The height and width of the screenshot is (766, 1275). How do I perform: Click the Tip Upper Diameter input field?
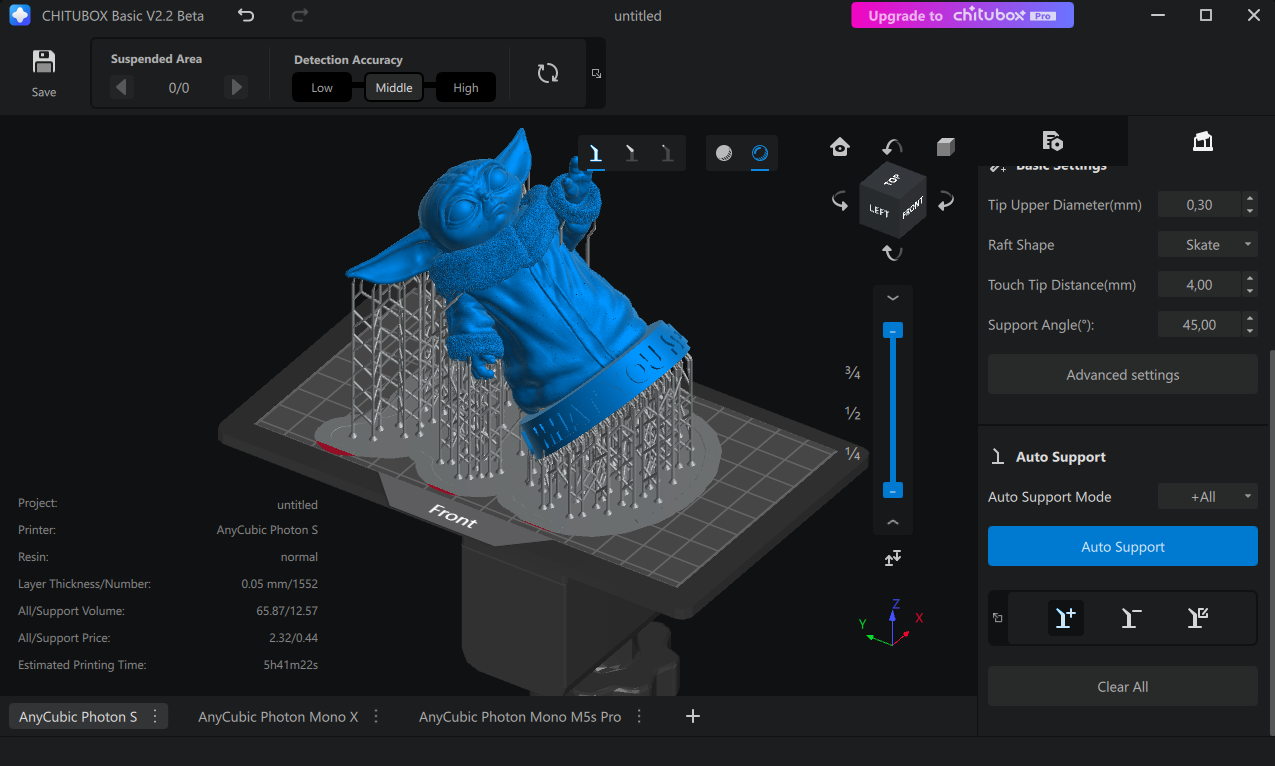(1198, 205)
